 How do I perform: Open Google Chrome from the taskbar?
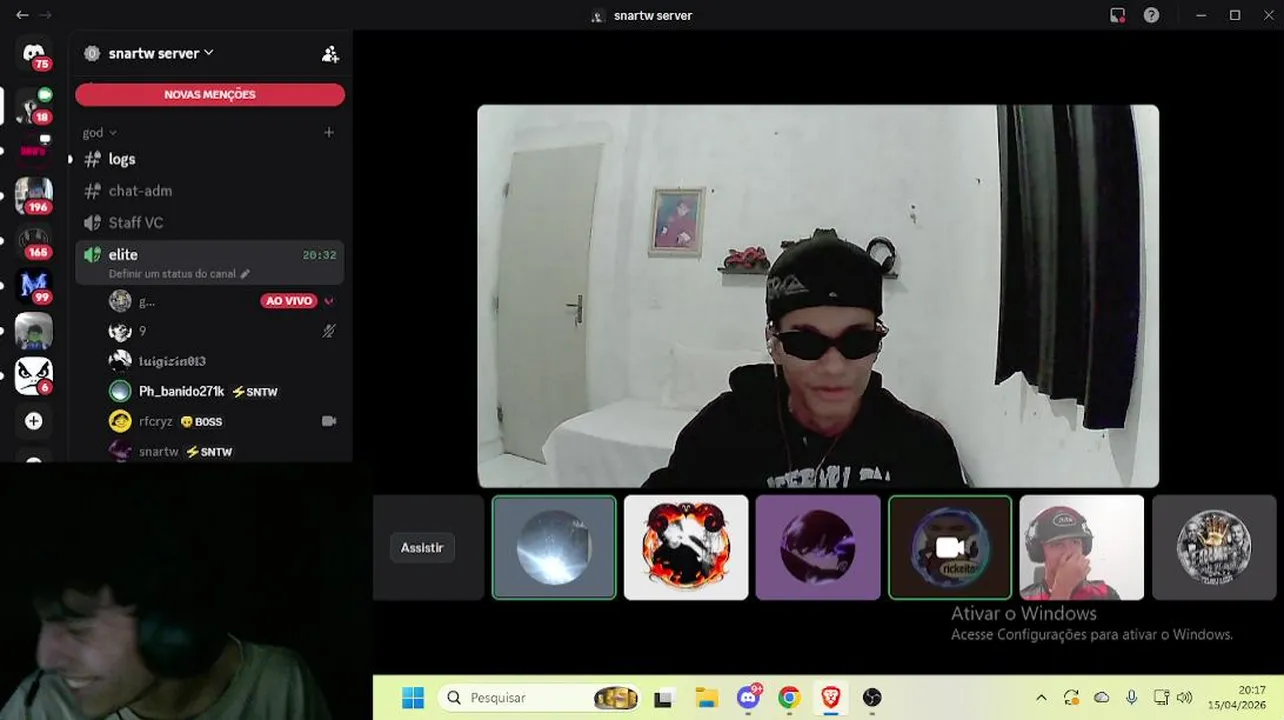tap(789, 698)
